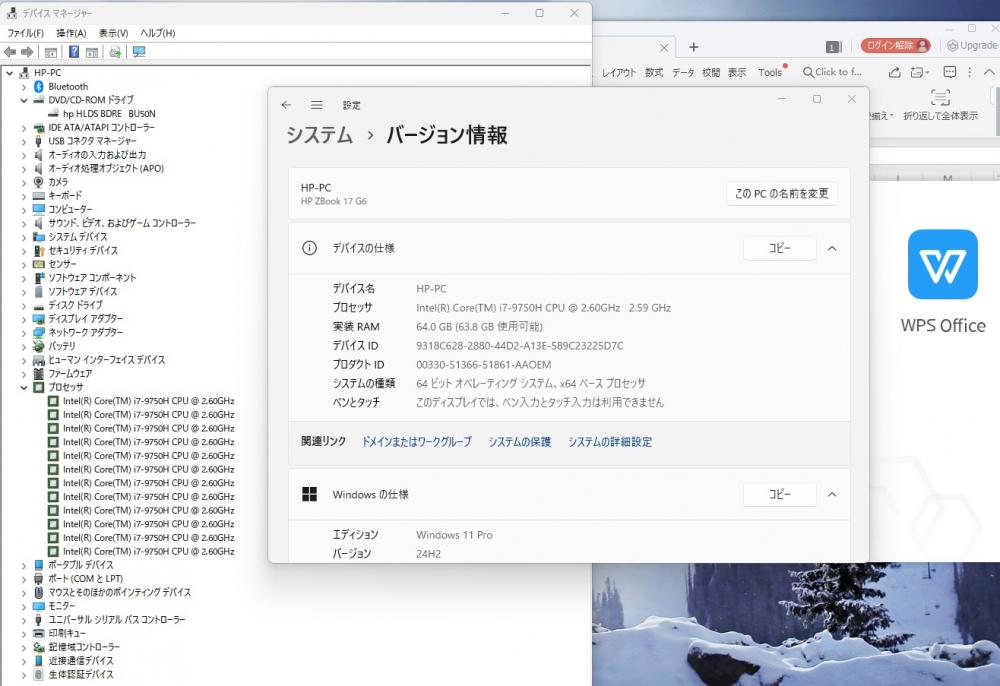Close the open WPS document tab

click(664, 47)
